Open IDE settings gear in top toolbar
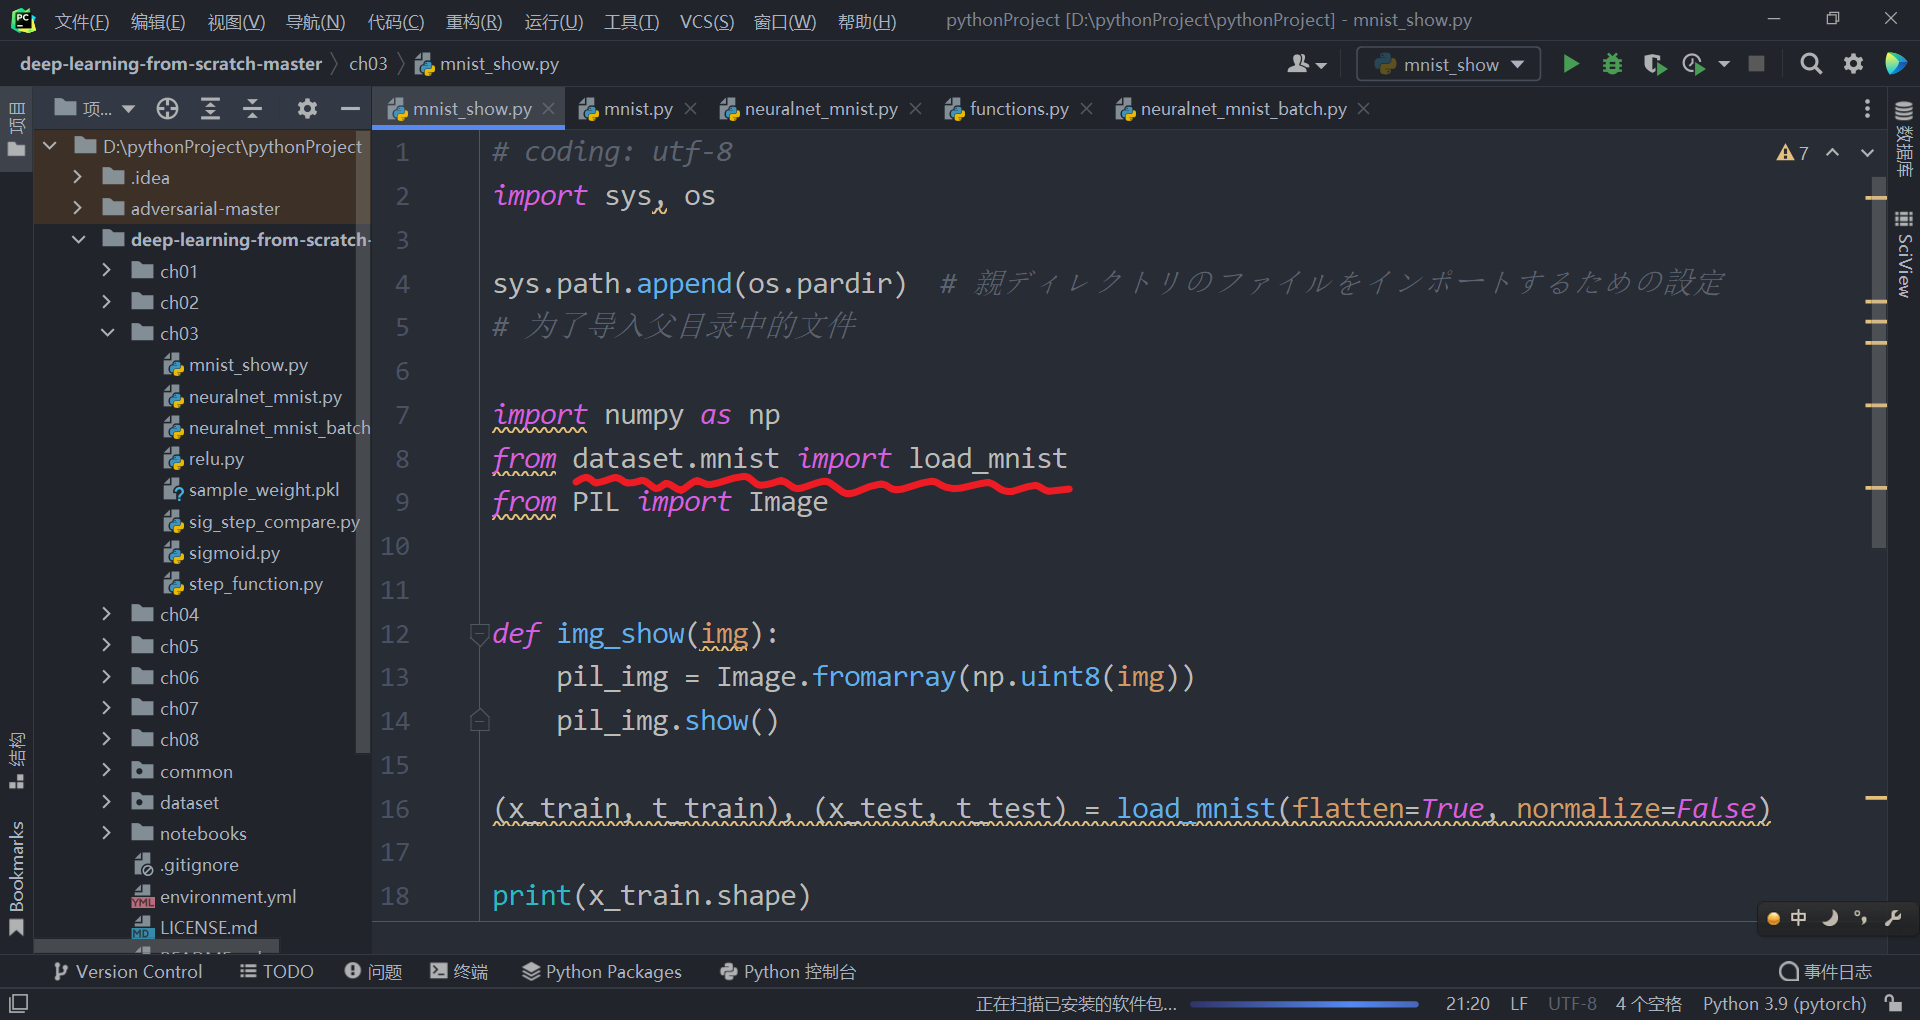1920x1020 pixels. point(1853,64)
